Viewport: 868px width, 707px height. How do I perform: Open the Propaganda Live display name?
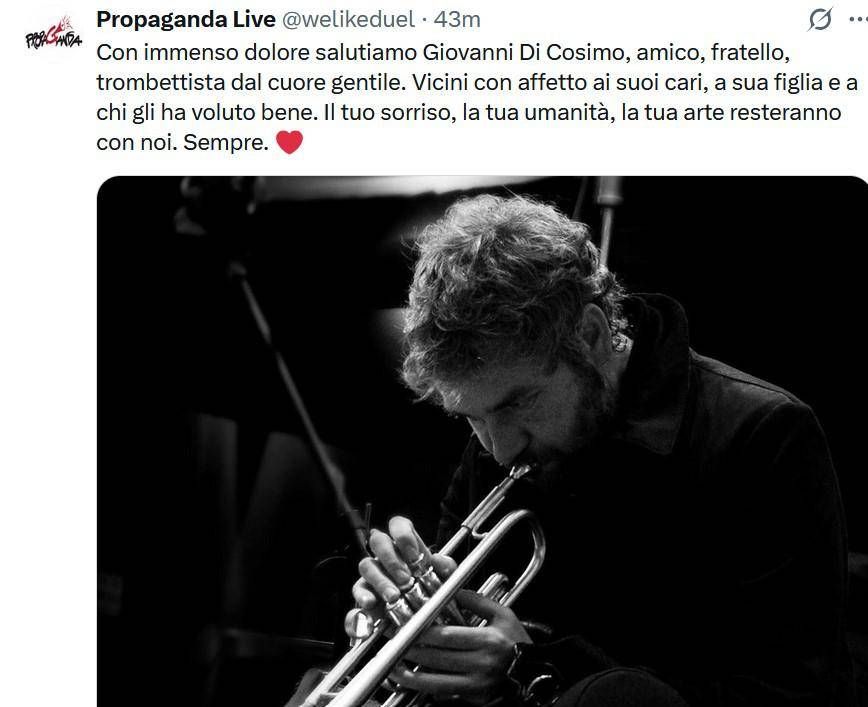coord(186,19)
